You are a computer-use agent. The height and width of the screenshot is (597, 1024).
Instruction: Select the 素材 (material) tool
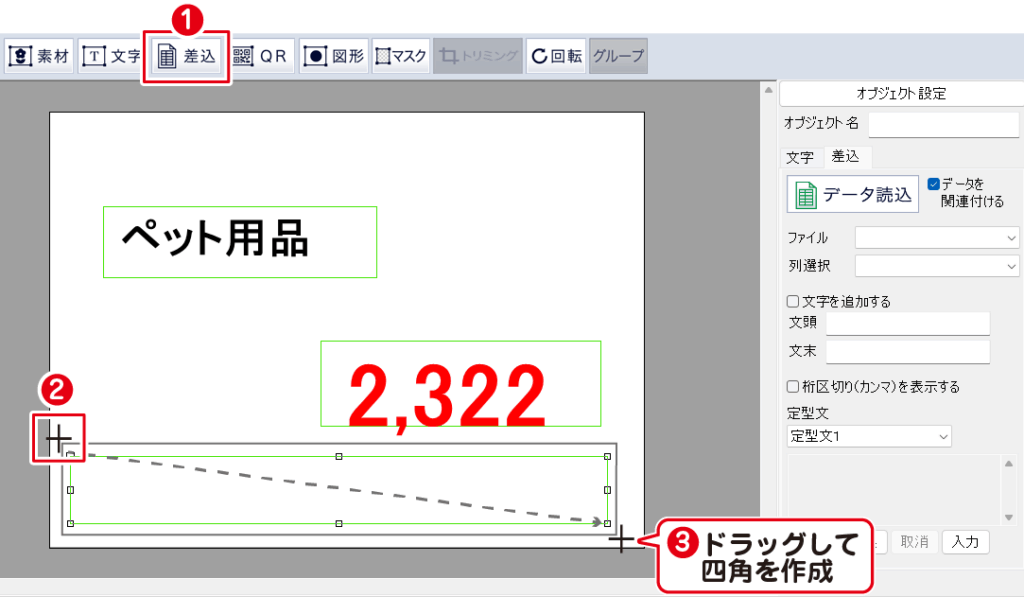(x=39, y=57)
